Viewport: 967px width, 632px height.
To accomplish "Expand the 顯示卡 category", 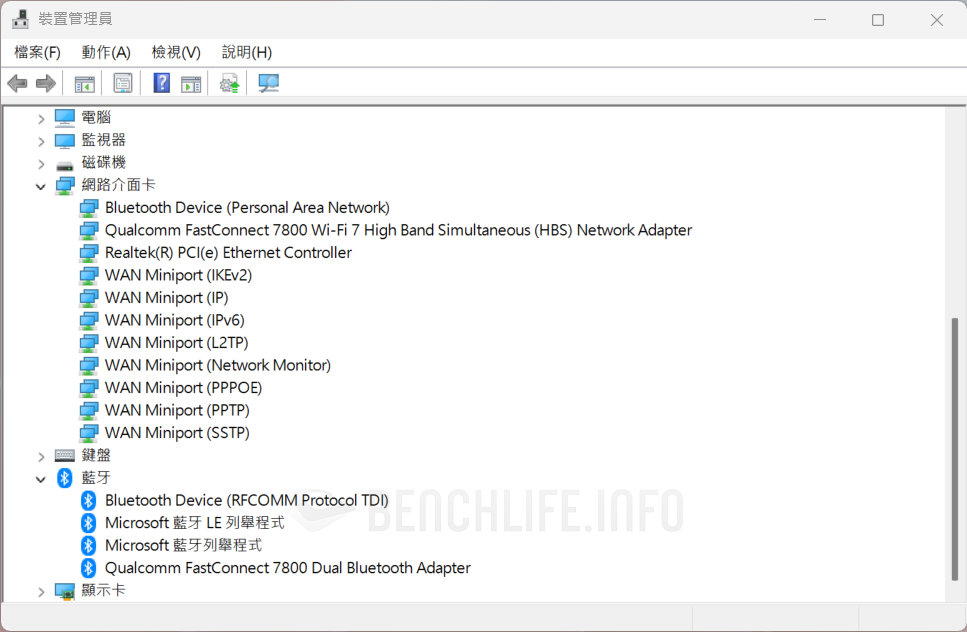I will click(41, 591).
